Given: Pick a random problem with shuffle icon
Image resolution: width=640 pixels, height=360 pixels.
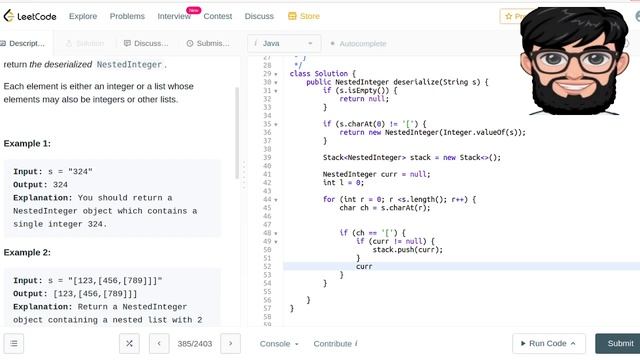Looking at the screenshot, I should (x=129, y=344).
